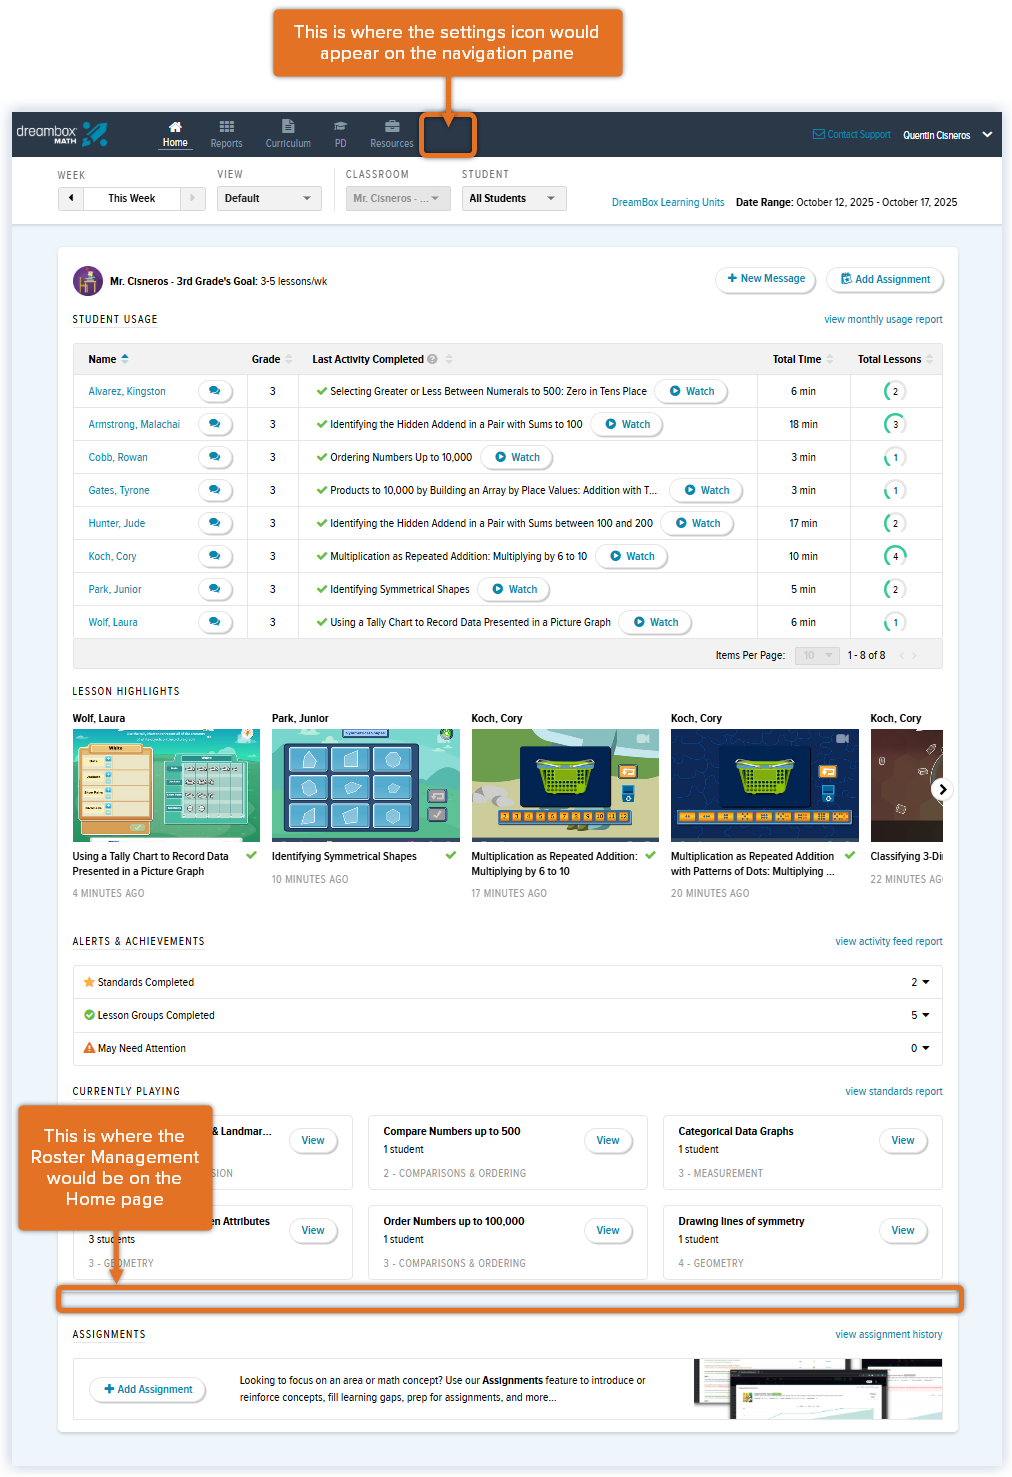Open view activity feed report link
Screen dimensions: 1012x1477
[x=889, y=942]
